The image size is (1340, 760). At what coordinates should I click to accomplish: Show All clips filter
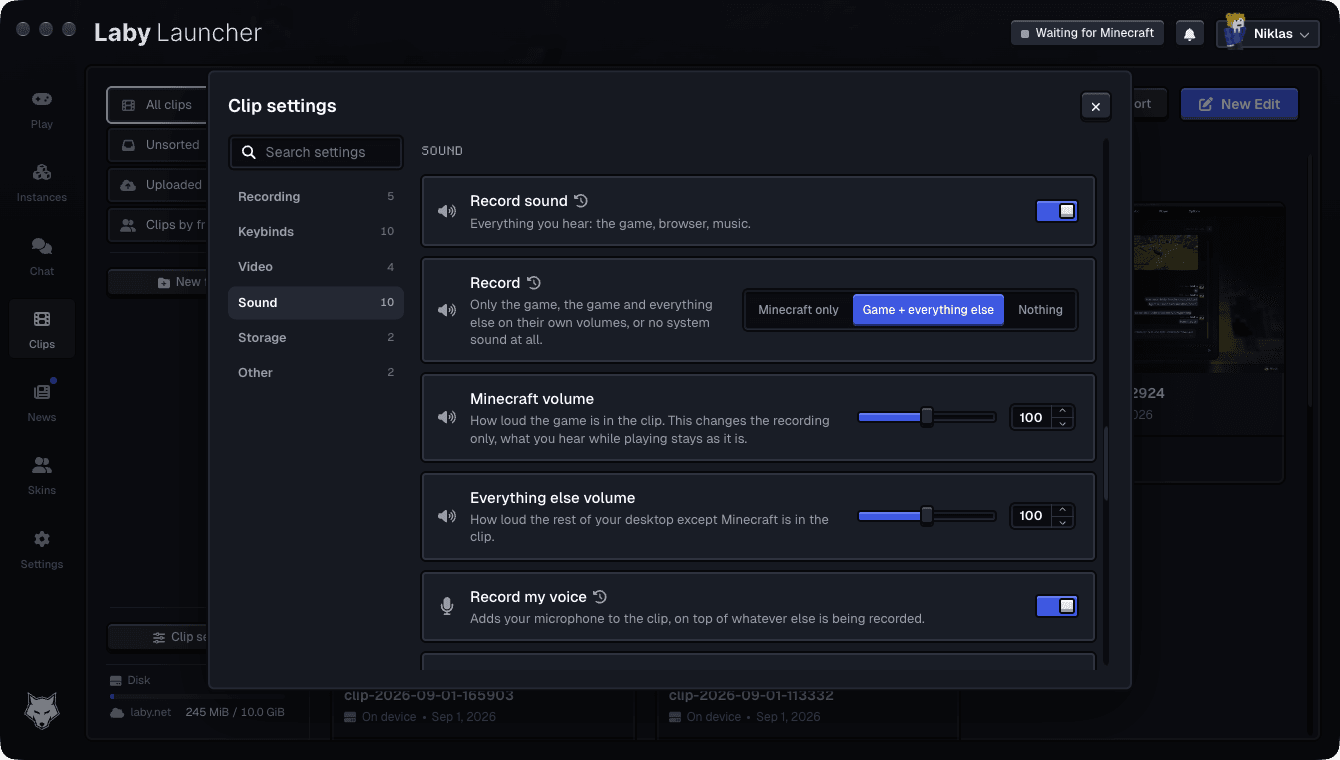[157, 105]
